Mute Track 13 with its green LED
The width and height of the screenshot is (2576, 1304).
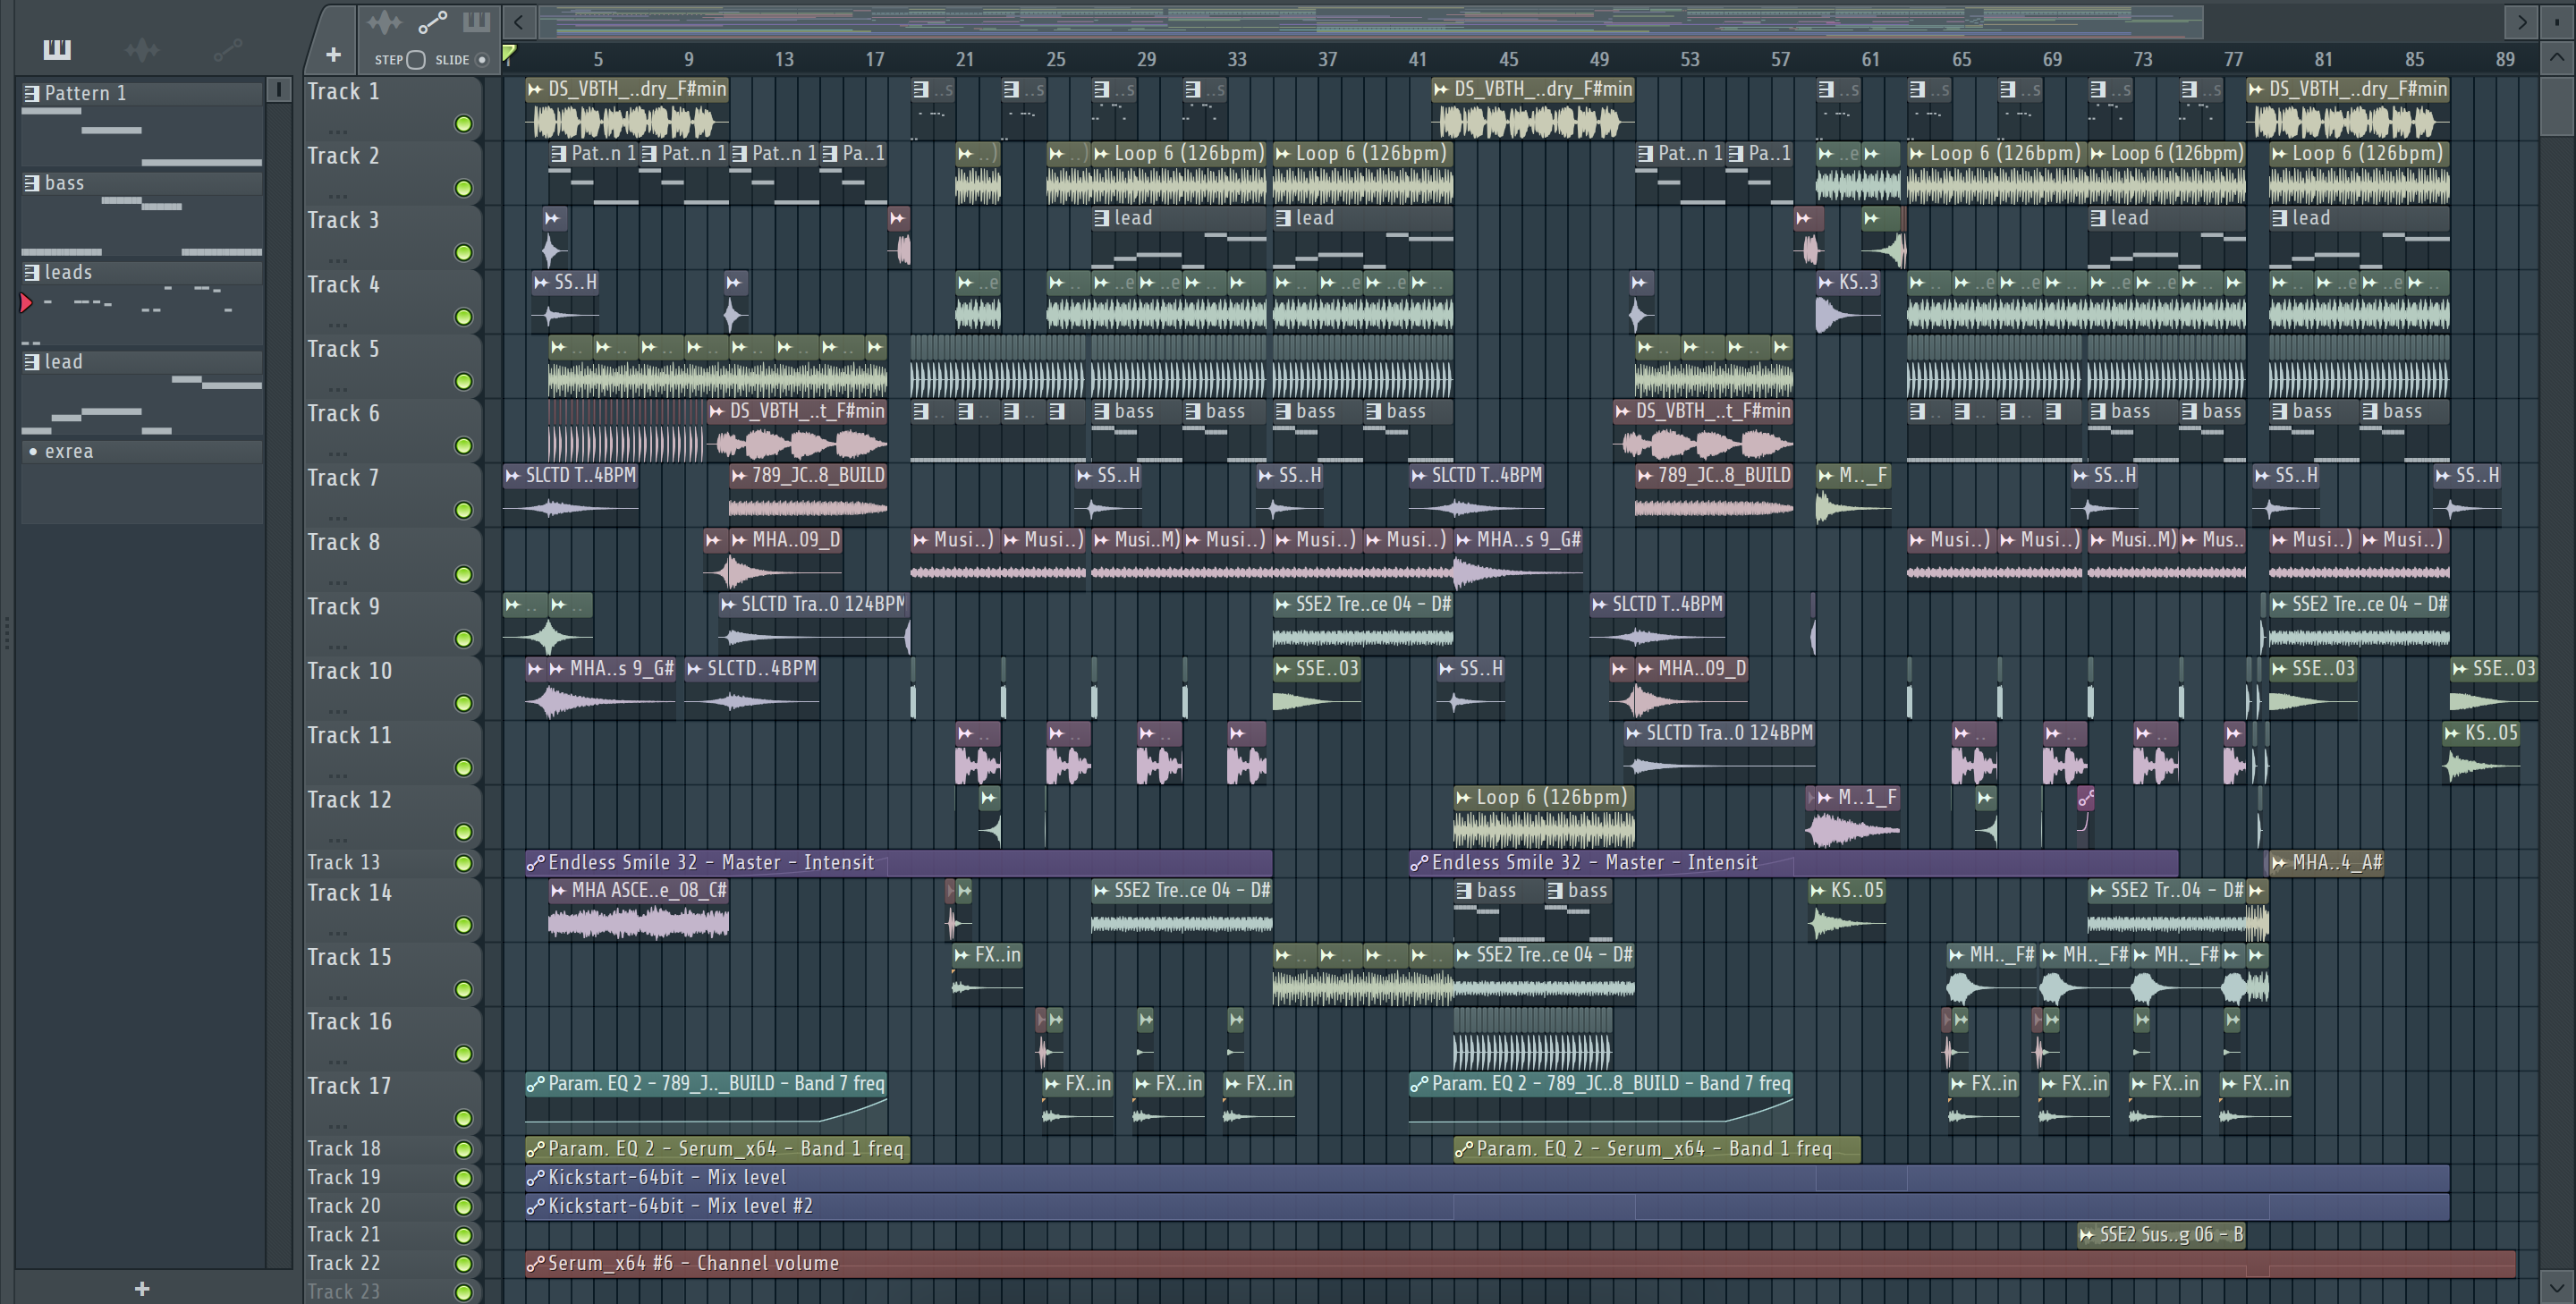pos(463,863)
